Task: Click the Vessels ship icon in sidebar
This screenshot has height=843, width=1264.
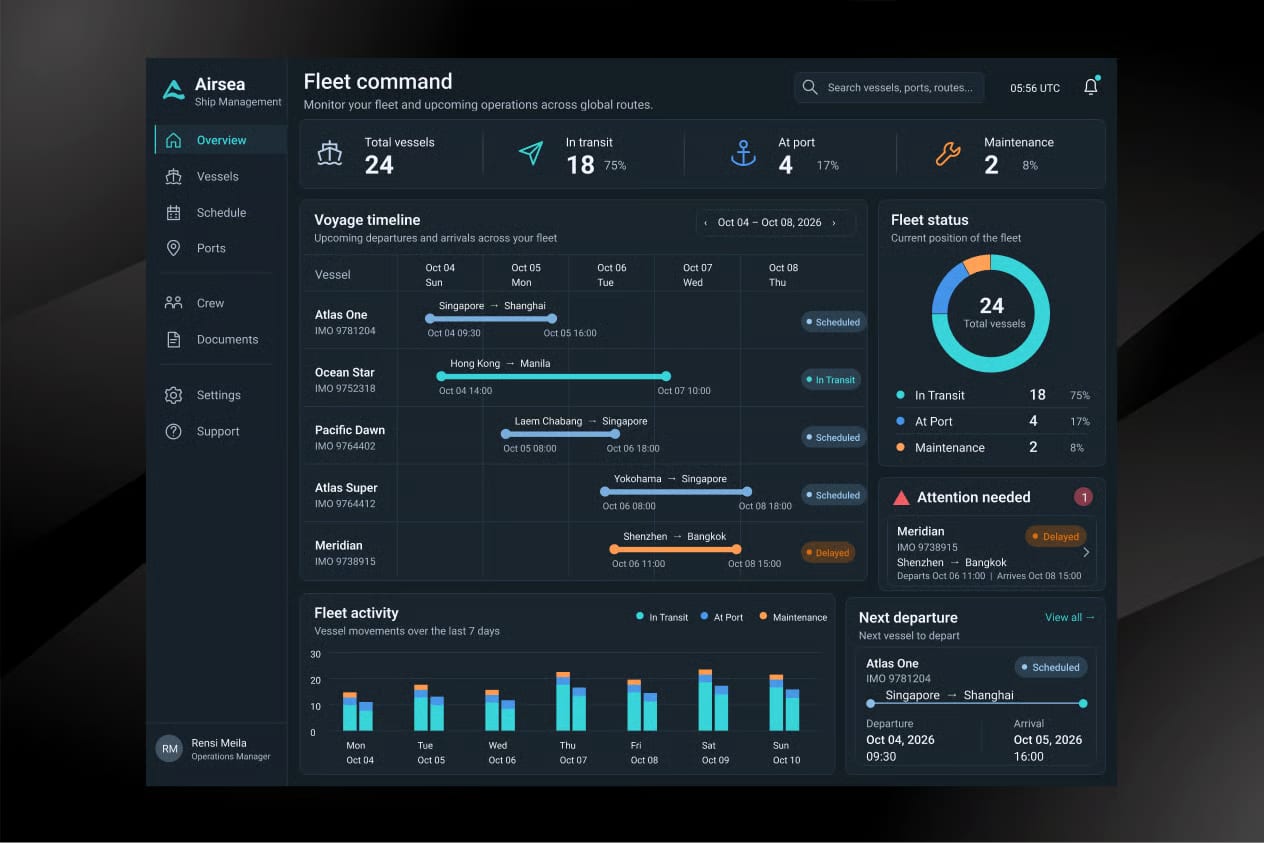Action: pyautogui.click(x=174, y=176)
